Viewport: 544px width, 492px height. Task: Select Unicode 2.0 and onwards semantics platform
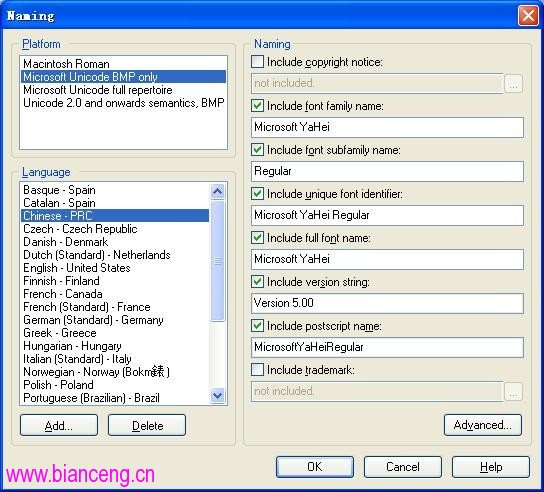(x=123, y=103)
